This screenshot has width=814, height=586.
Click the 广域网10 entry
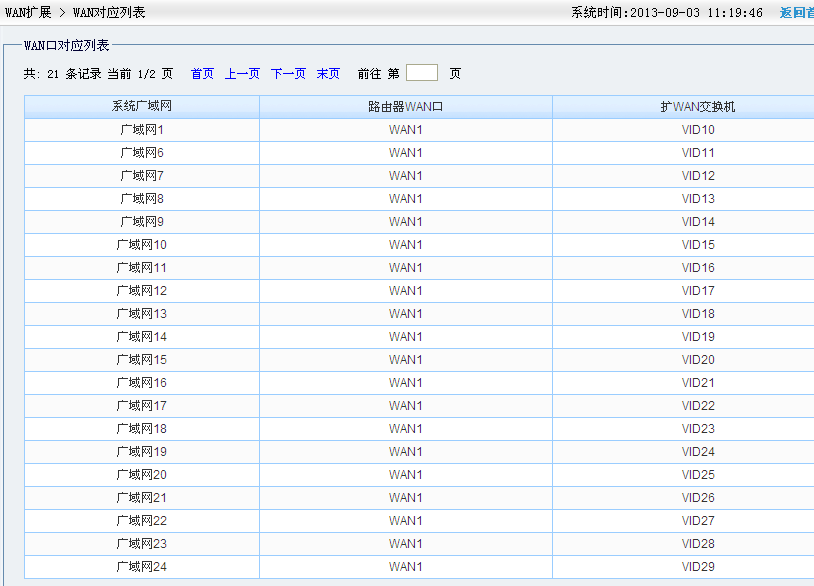142,245
